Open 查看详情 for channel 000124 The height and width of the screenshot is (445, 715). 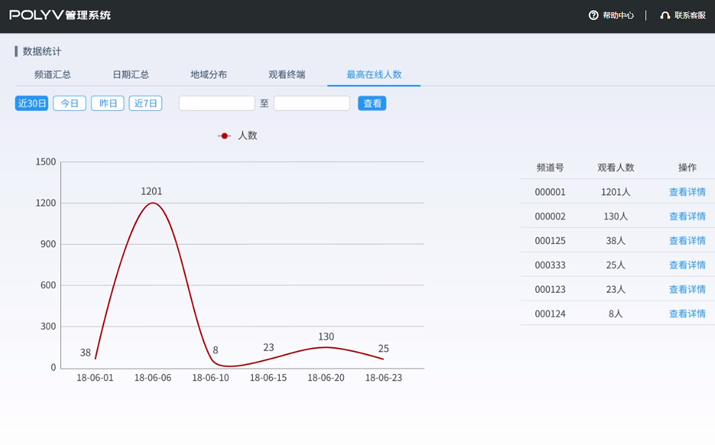click(x=687, y=314)
